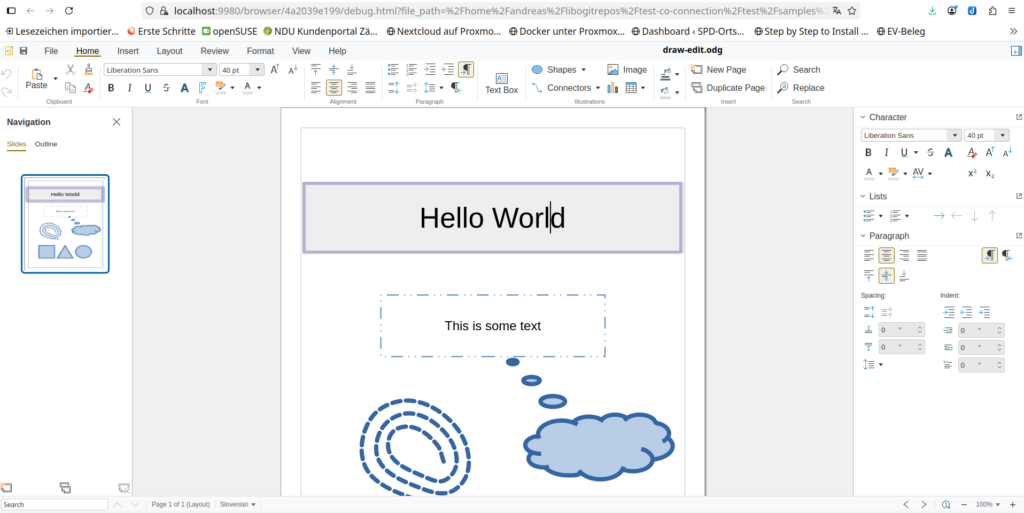Click the Outline font effect icon
This screenshot has width=1024, height=513.
click(202, 87)
